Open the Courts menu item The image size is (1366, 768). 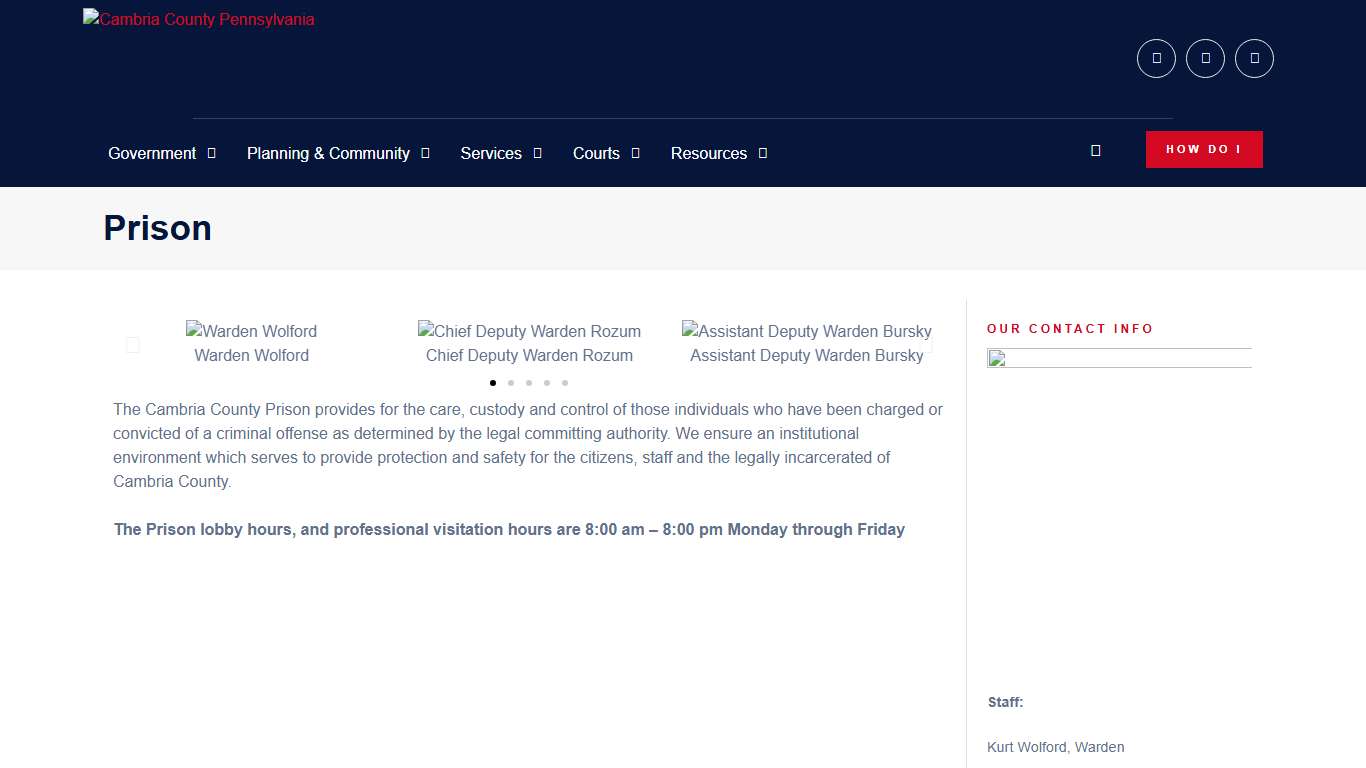tap(596, 153)
